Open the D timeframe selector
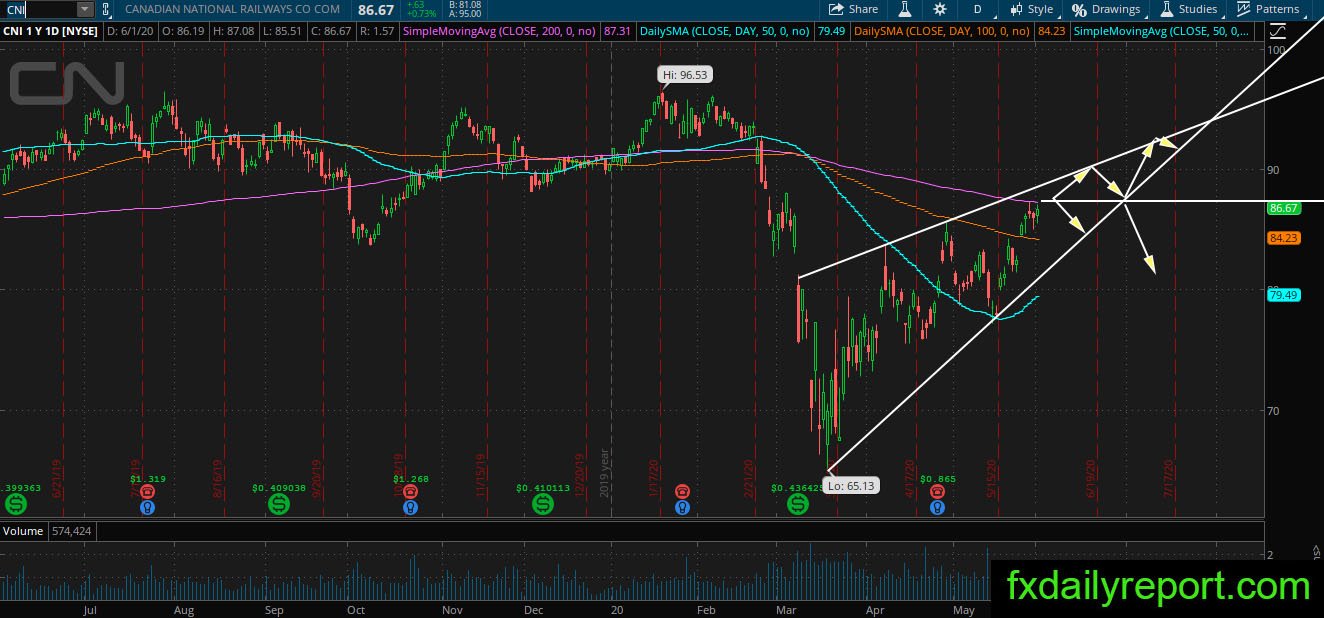This screenshot has height=618, width=1324. click(977, 9)
